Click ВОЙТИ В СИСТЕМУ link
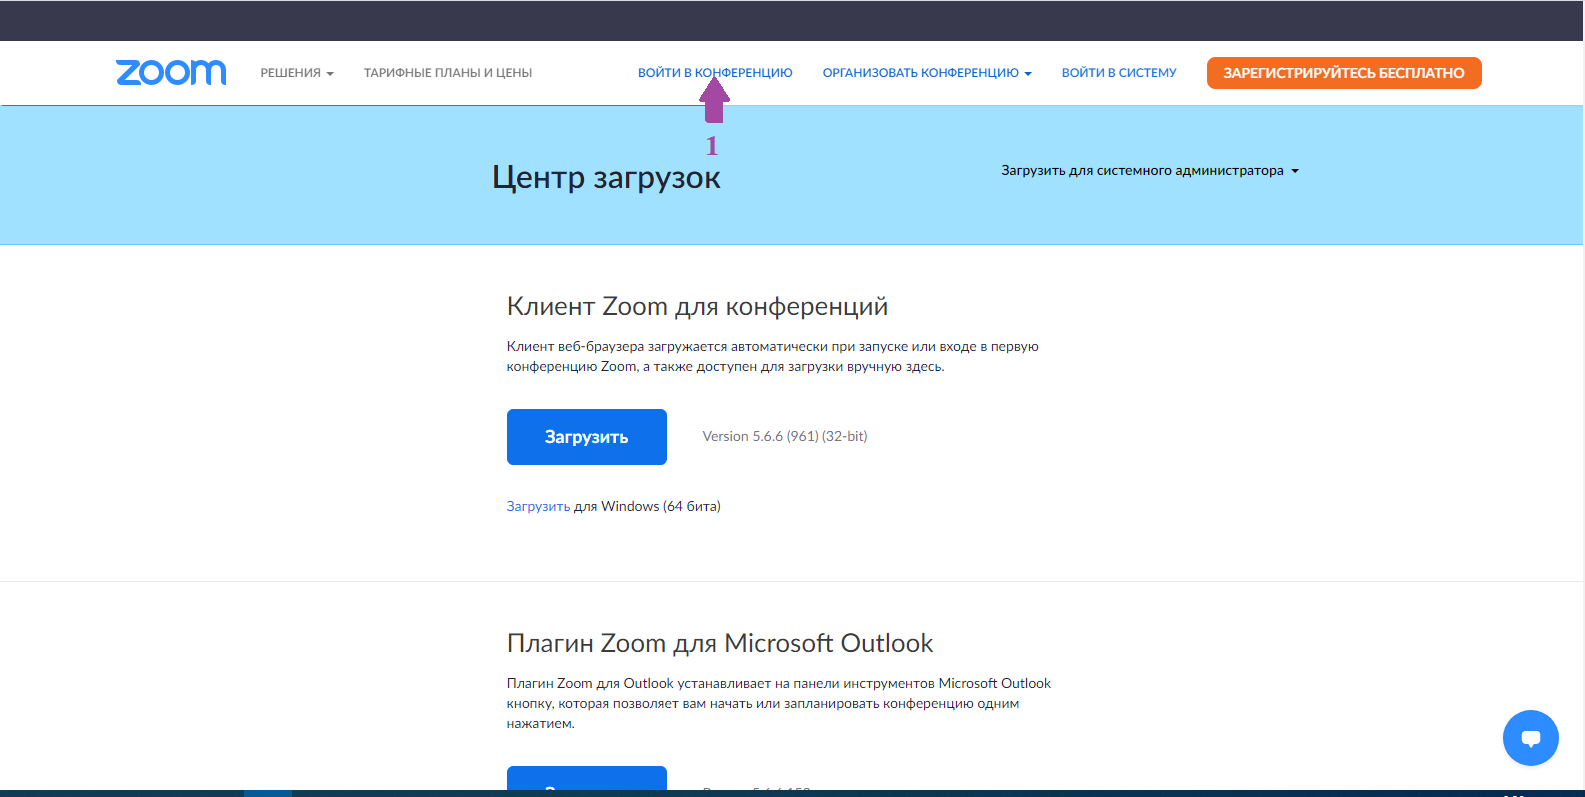 (x=1119, y=73)
